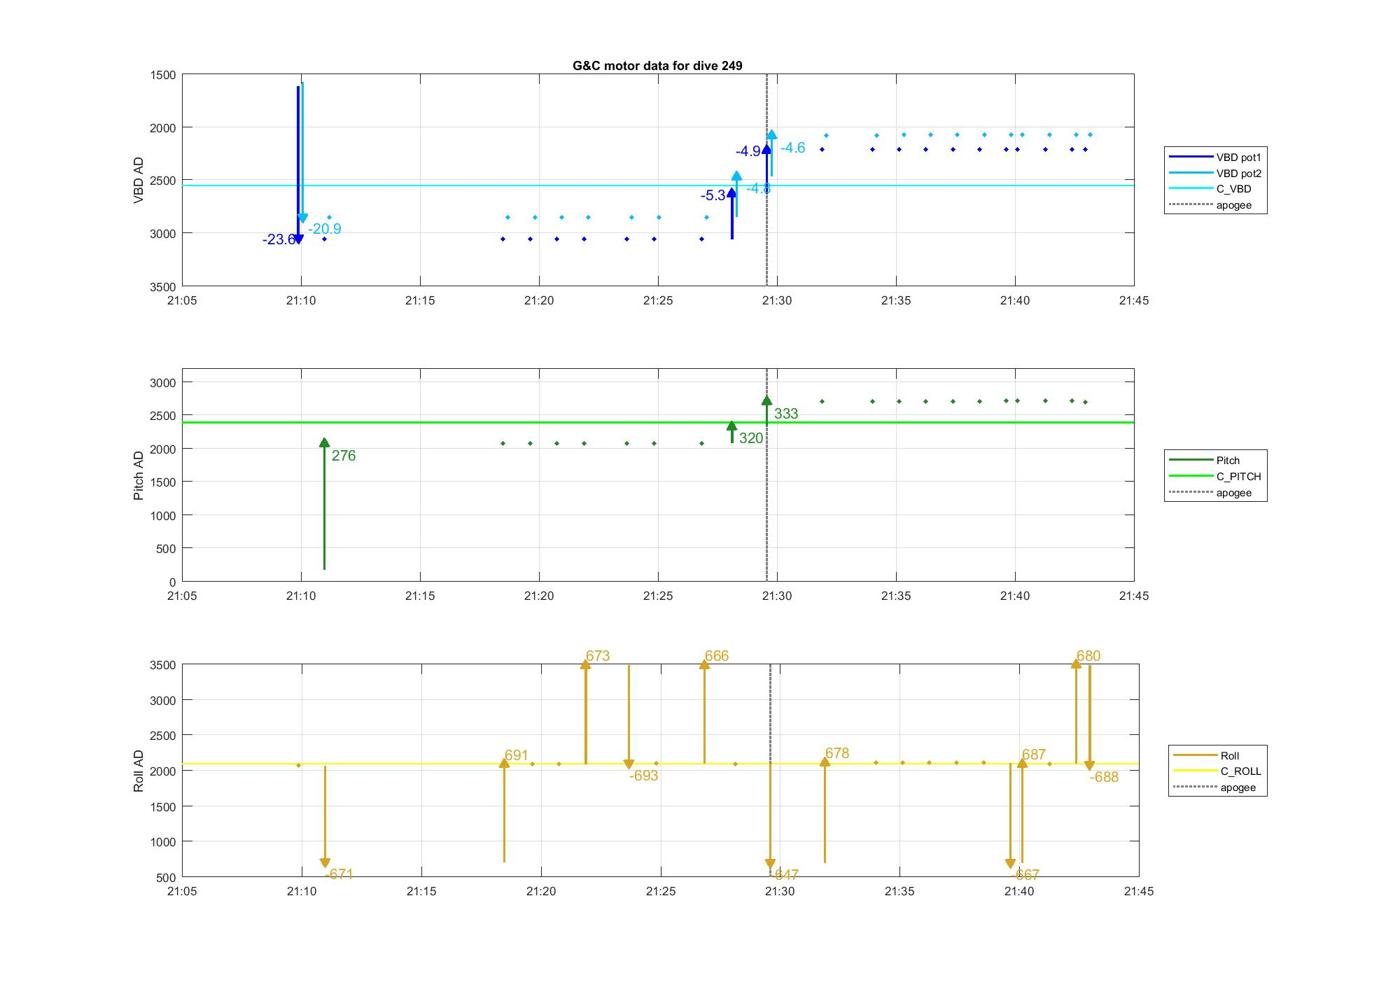
Task: Click the chart title 'G&C motor data for dive 249'
Action: click(x=657, y=65)
